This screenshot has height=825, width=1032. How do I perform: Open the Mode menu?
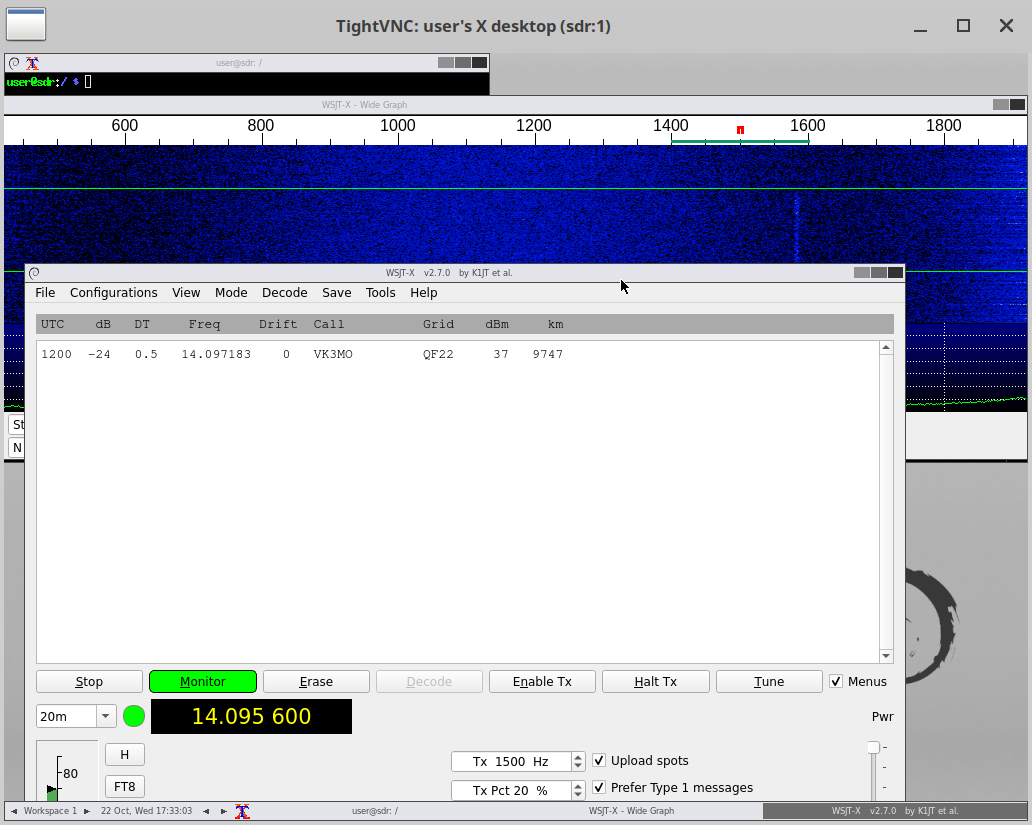click(231, 293)
